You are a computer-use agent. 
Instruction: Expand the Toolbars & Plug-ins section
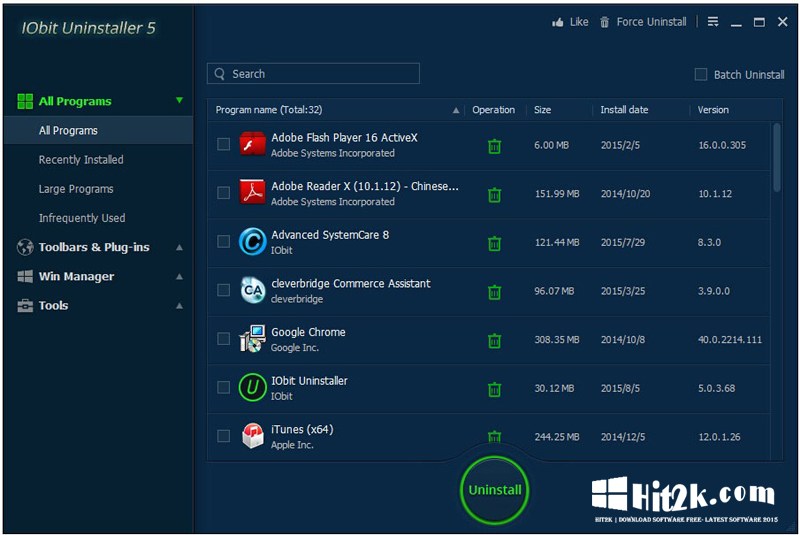(179, 247)
